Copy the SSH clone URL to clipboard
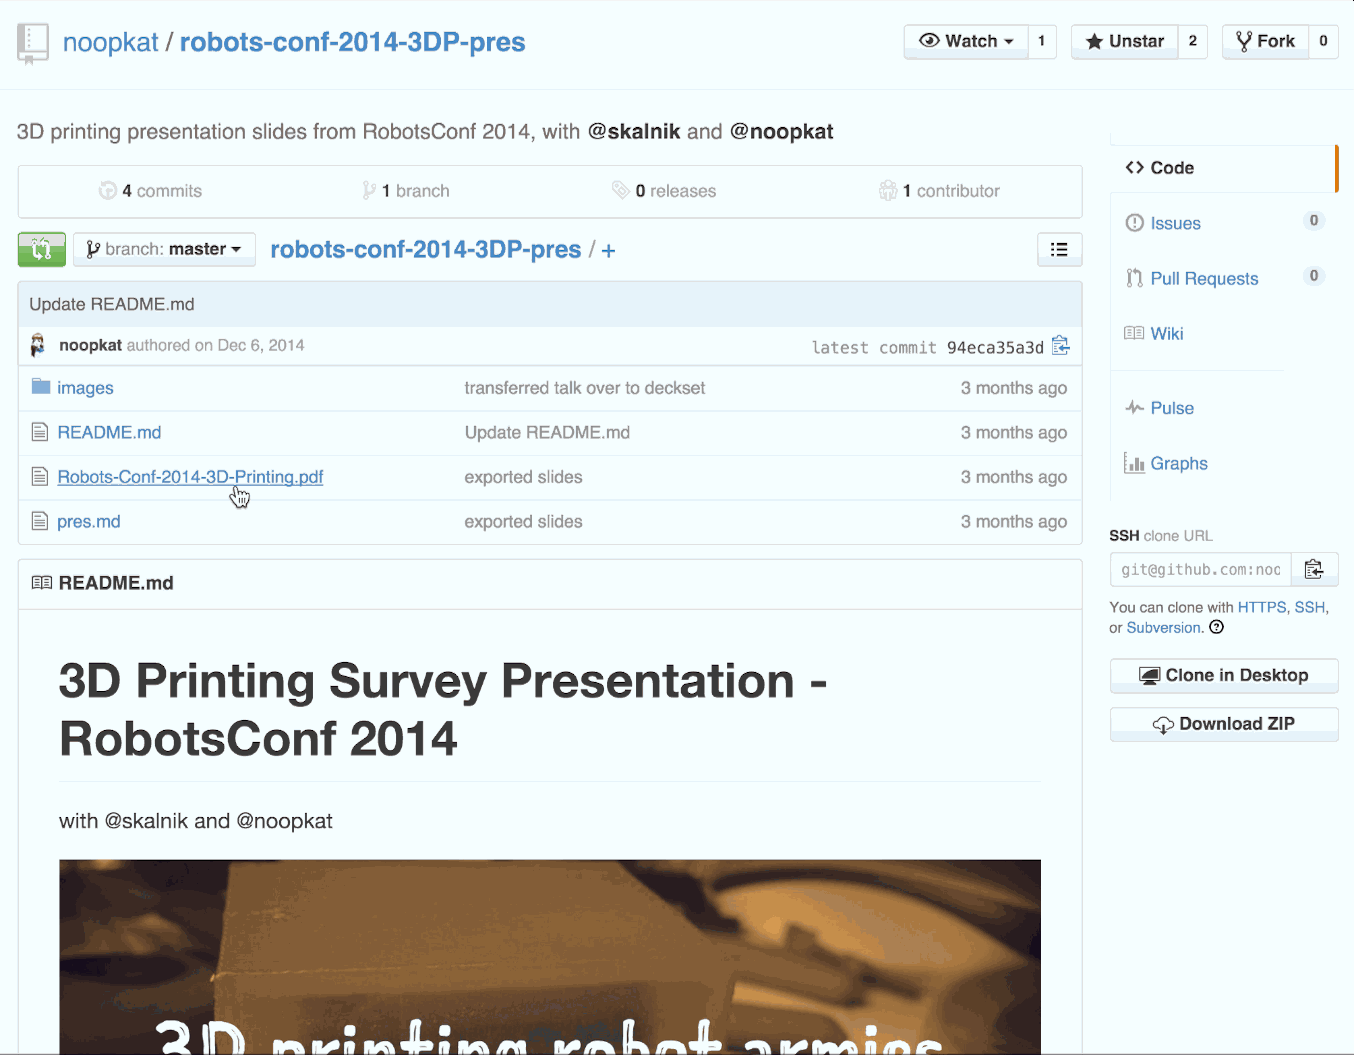The width and height of the screenshot is (1354, 1055). (1314, 569)
